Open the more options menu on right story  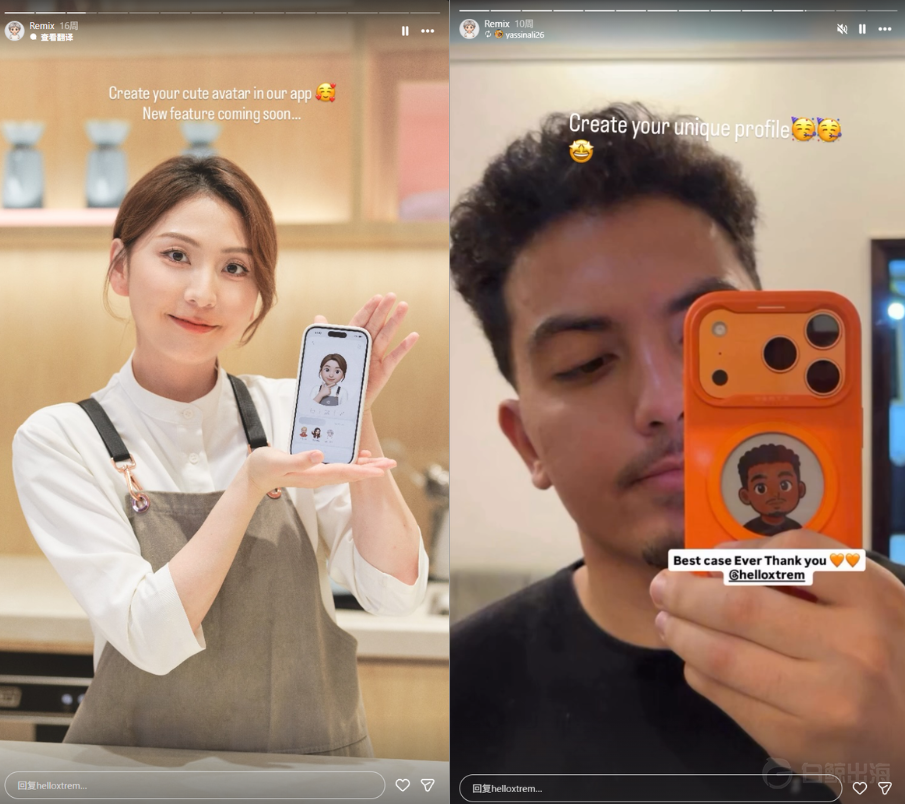885,29
